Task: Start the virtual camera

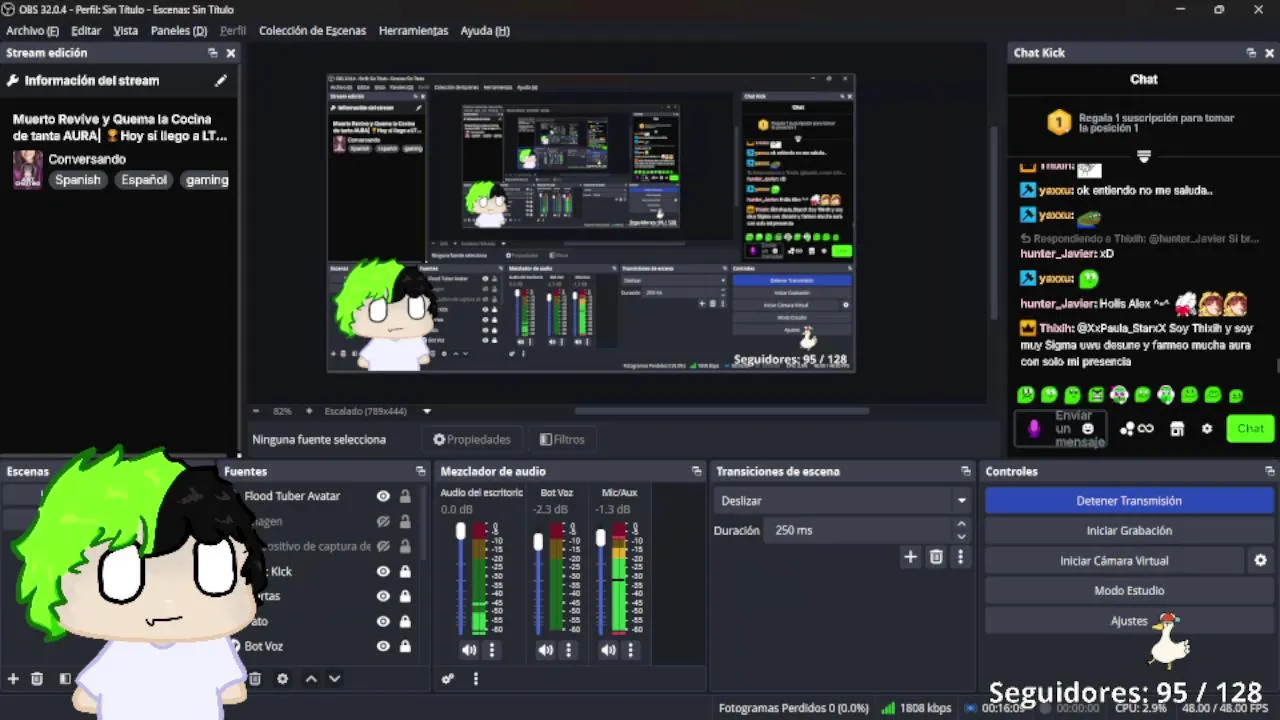Action: [1114, 561]
